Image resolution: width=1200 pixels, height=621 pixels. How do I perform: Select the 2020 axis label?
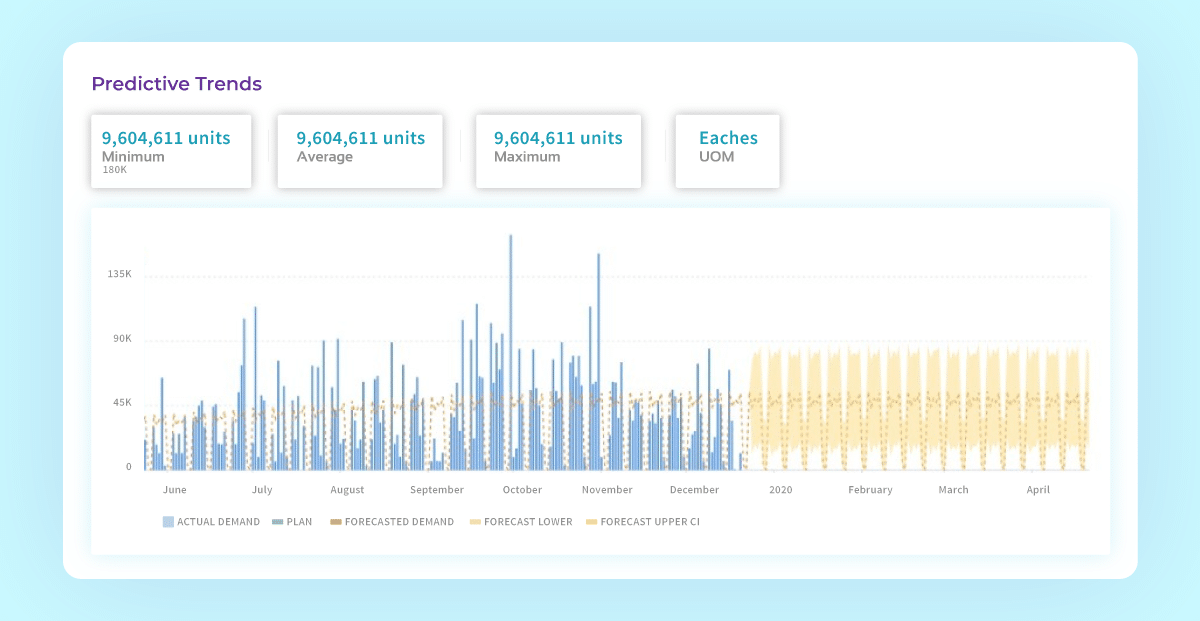pos(780,489)
